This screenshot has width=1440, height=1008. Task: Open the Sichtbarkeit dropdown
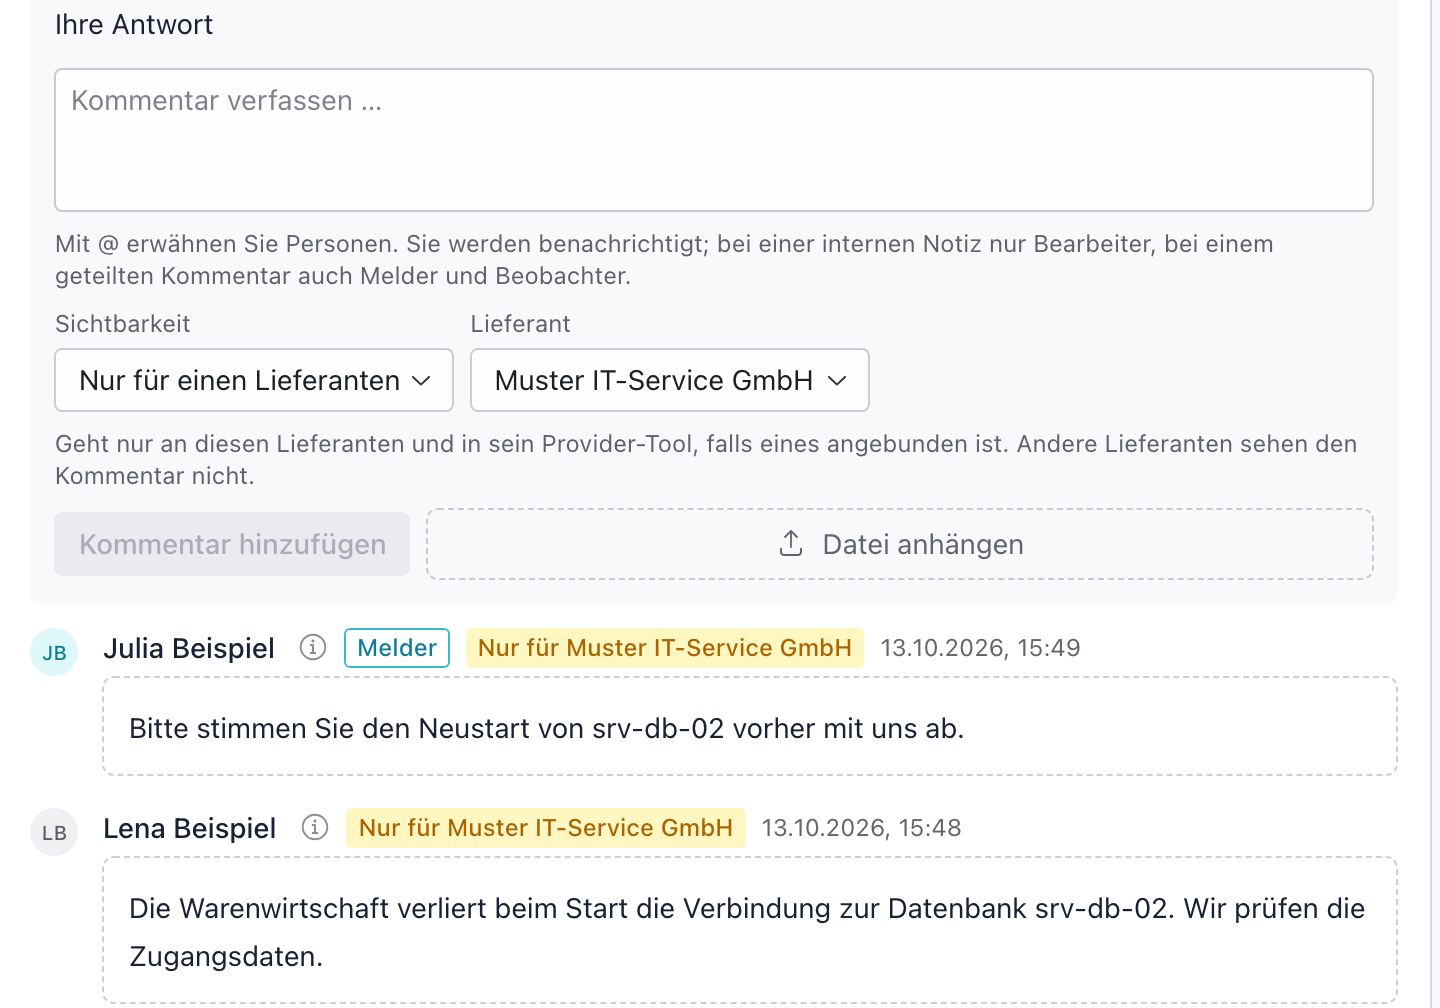coord(254,380)
